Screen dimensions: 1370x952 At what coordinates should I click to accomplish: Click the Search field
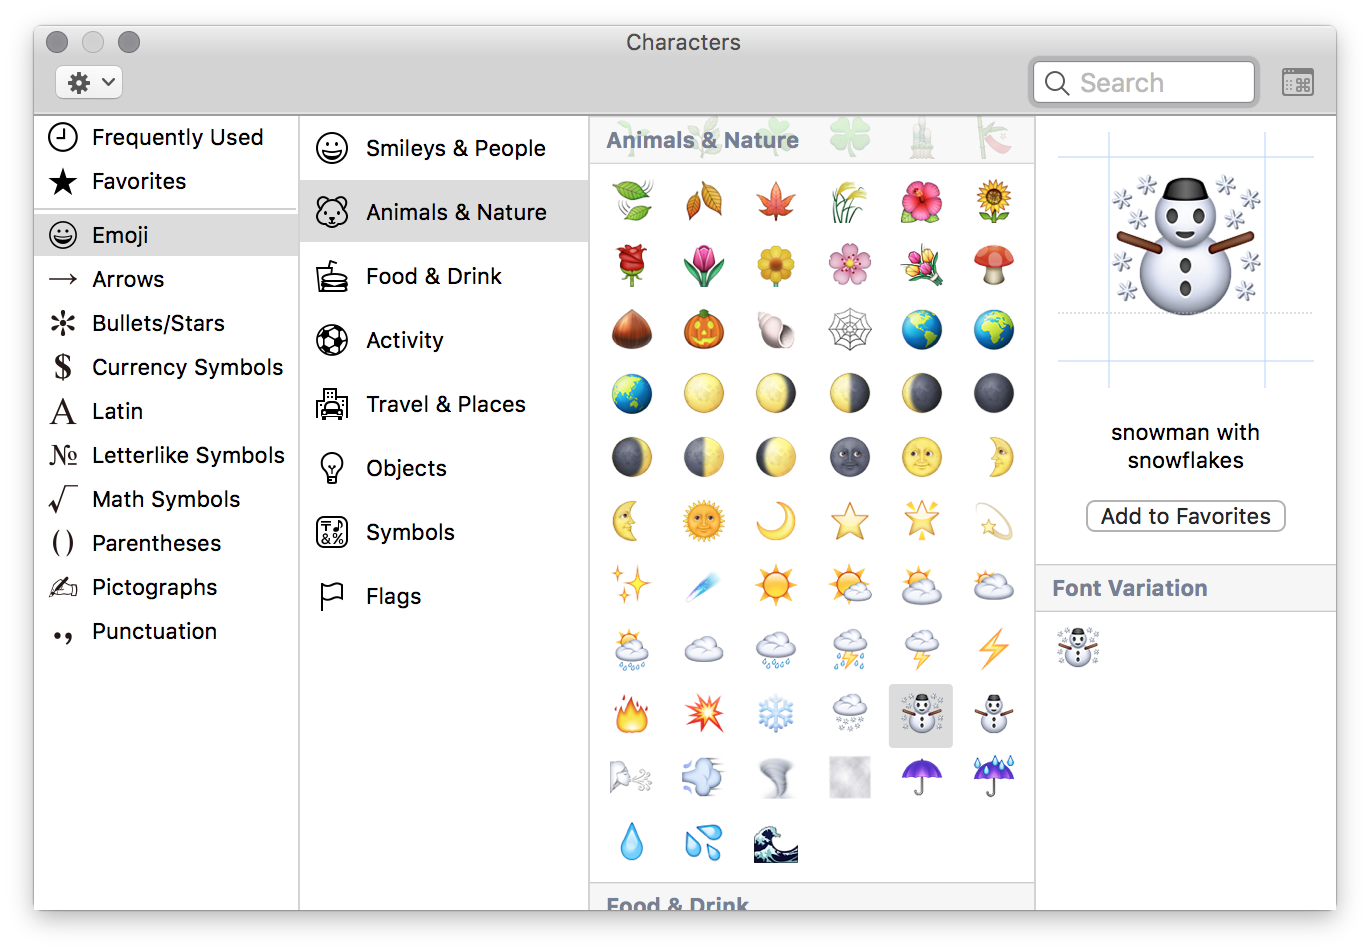point(1144,82)
